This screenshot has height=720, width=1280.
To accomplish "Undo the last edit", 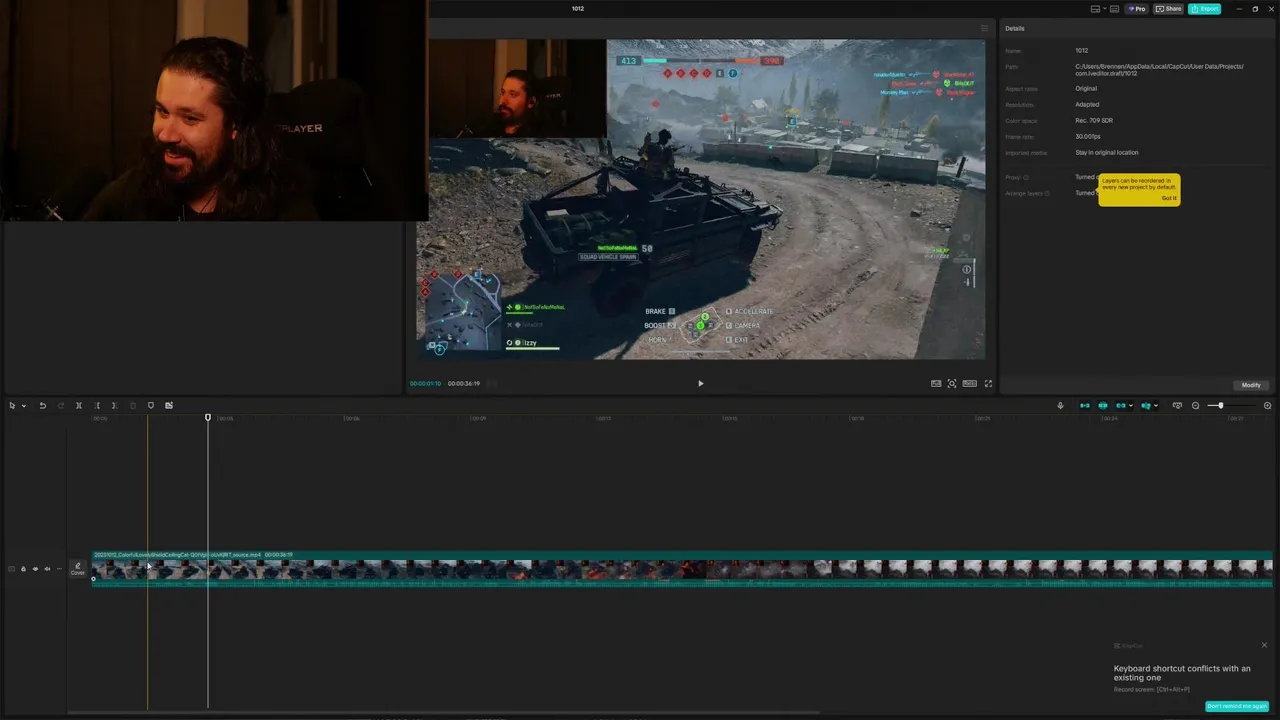I will pyautogui.click(x=42, y=405).
